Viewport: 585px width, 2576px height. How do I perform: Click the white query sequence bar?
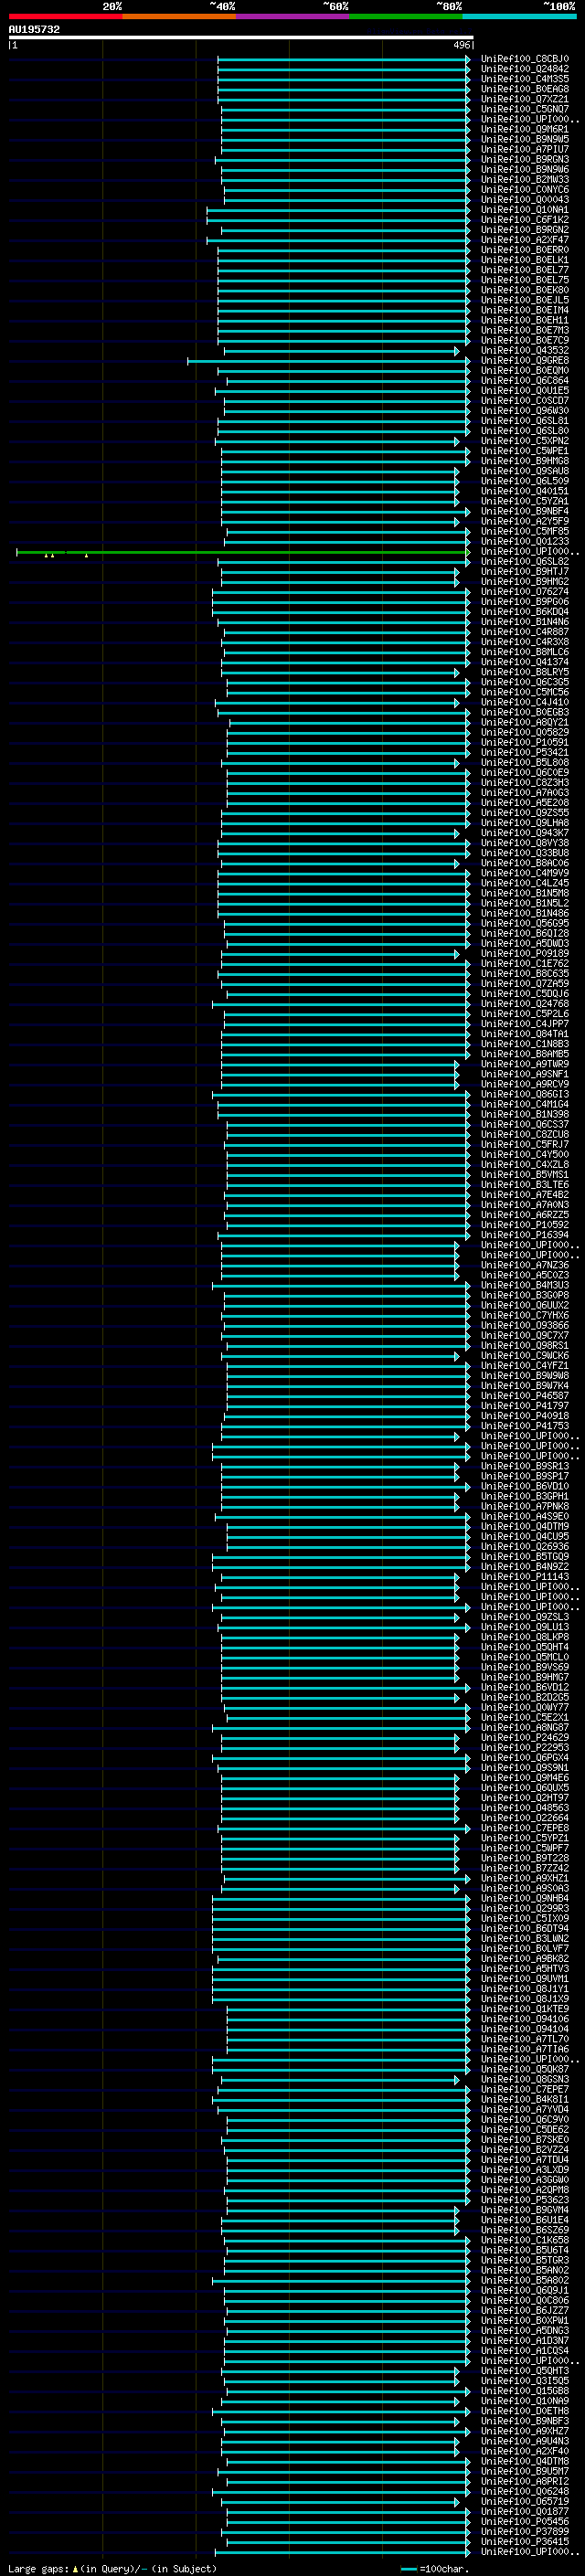241,37
